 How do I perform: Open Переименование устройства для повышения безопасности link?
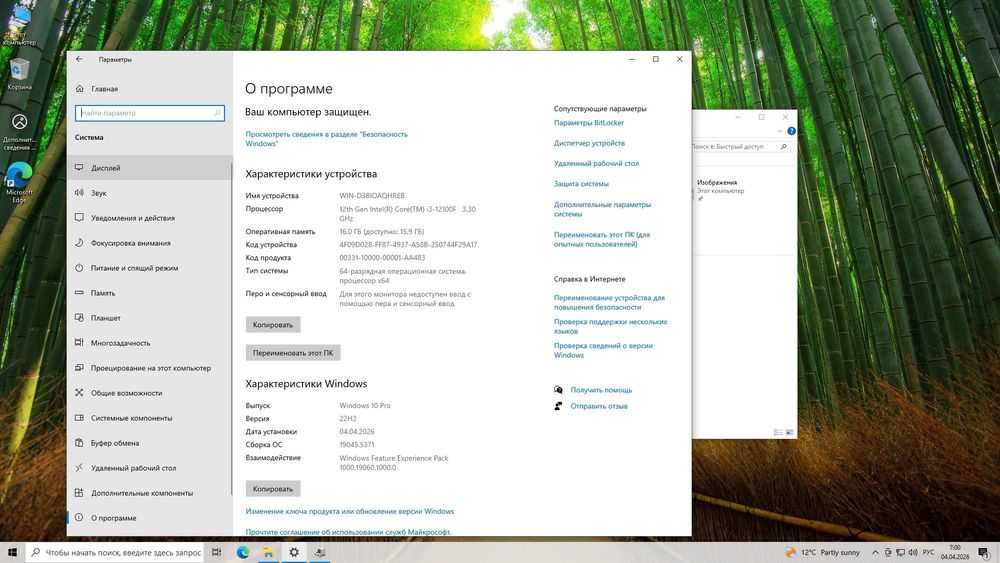[x=609, y=302]
